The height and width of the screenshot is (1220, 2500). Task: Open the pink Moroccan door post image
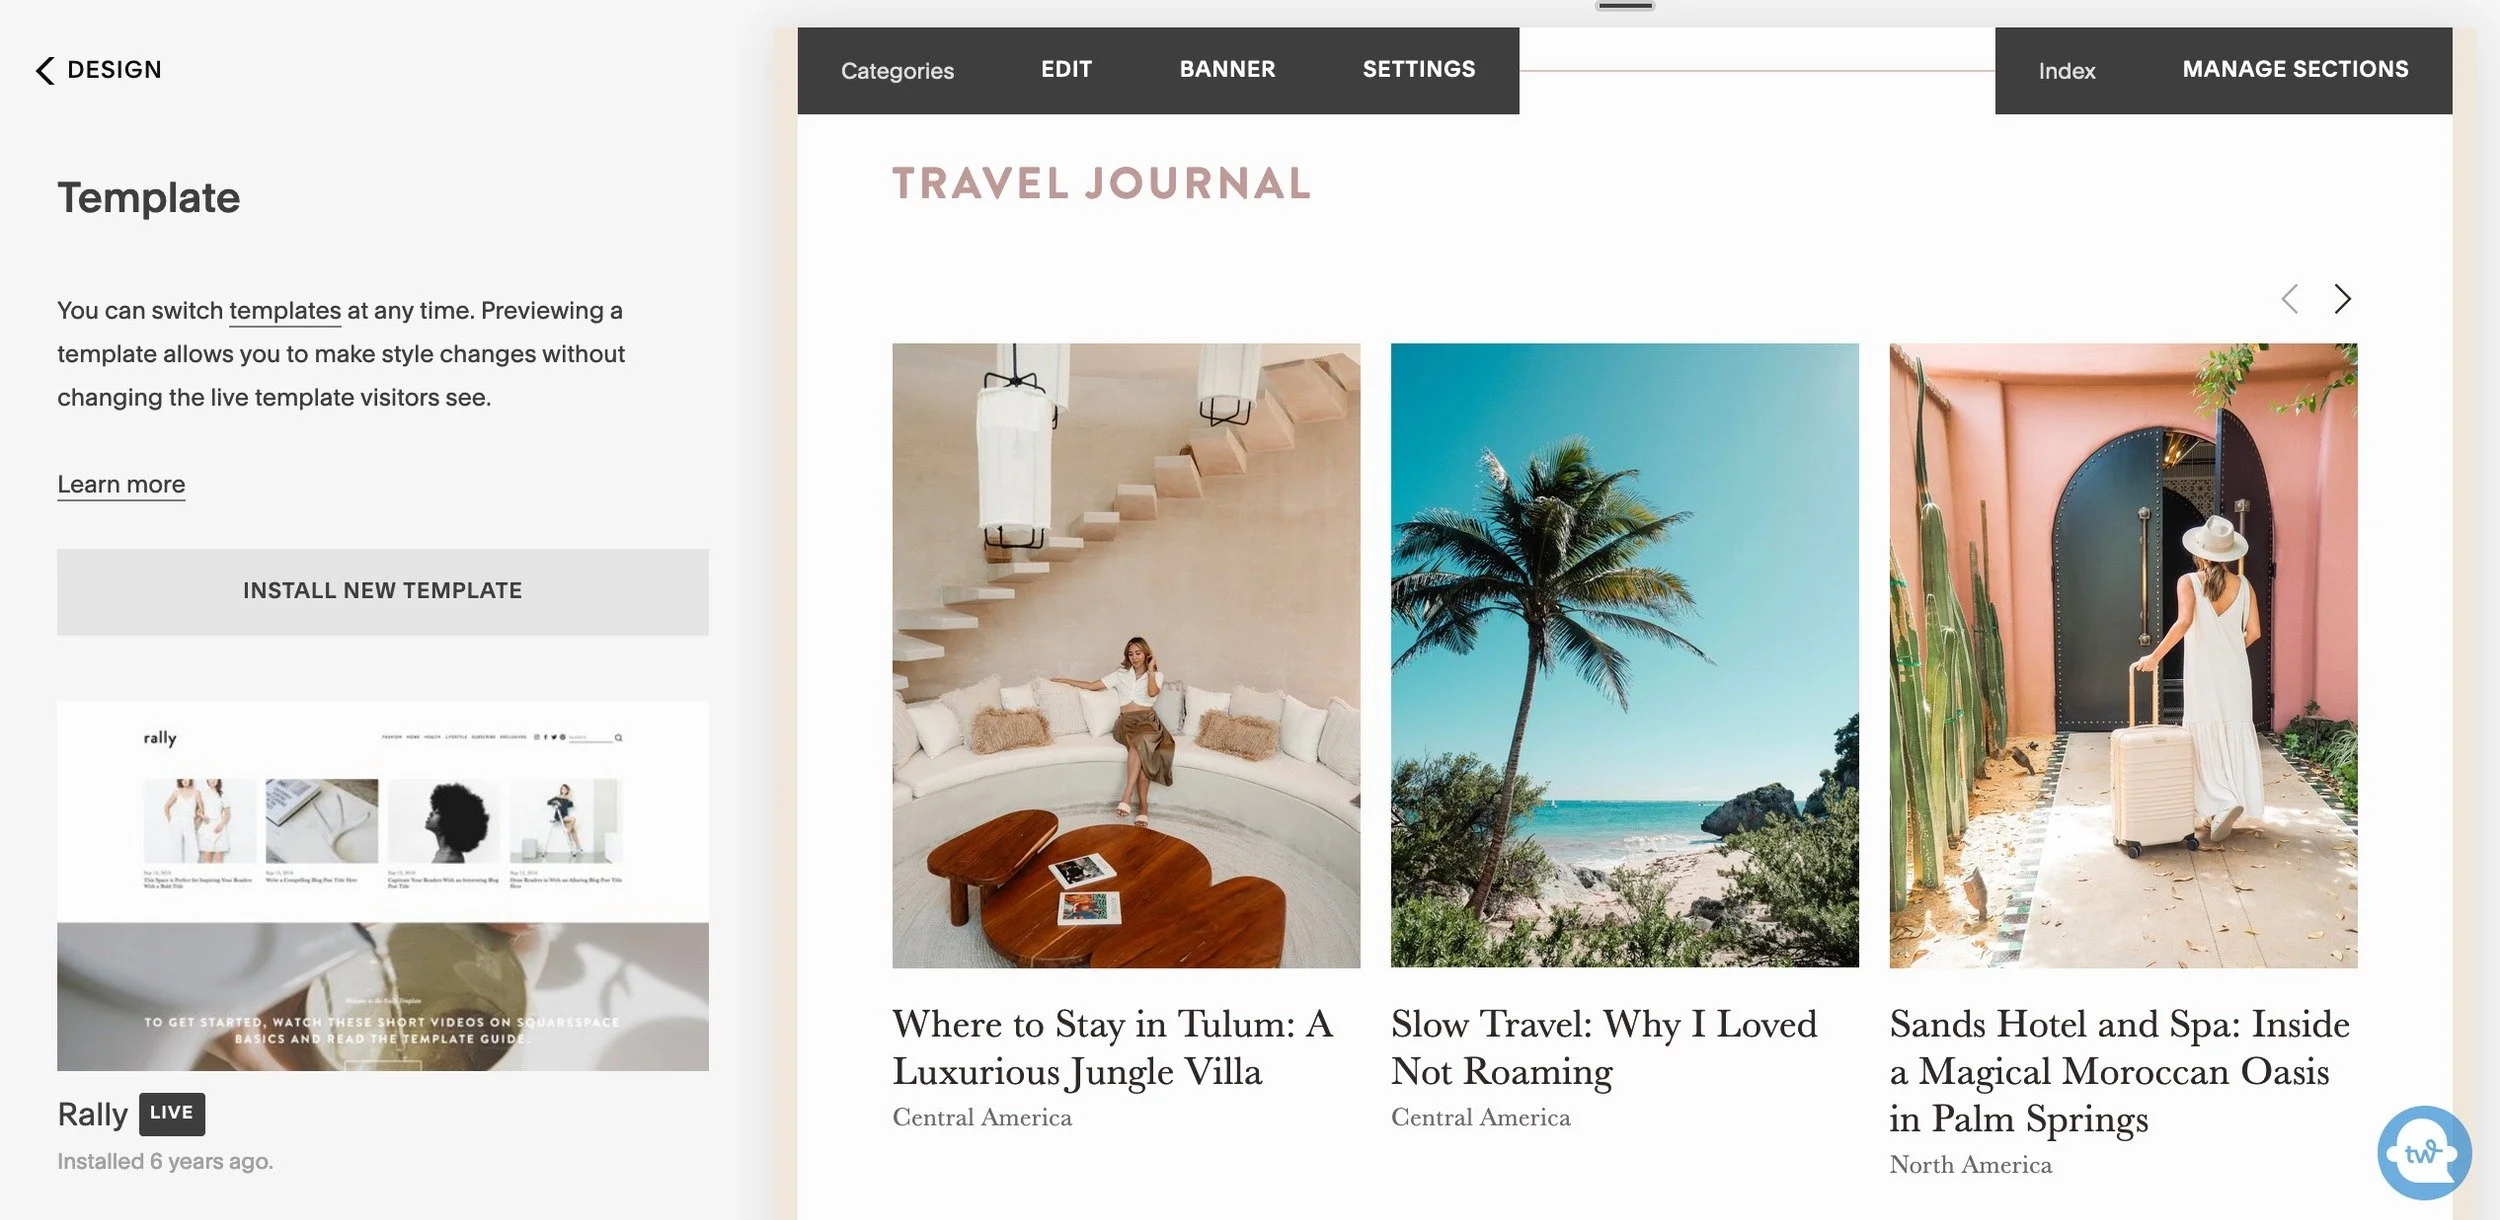(2123, 655)
